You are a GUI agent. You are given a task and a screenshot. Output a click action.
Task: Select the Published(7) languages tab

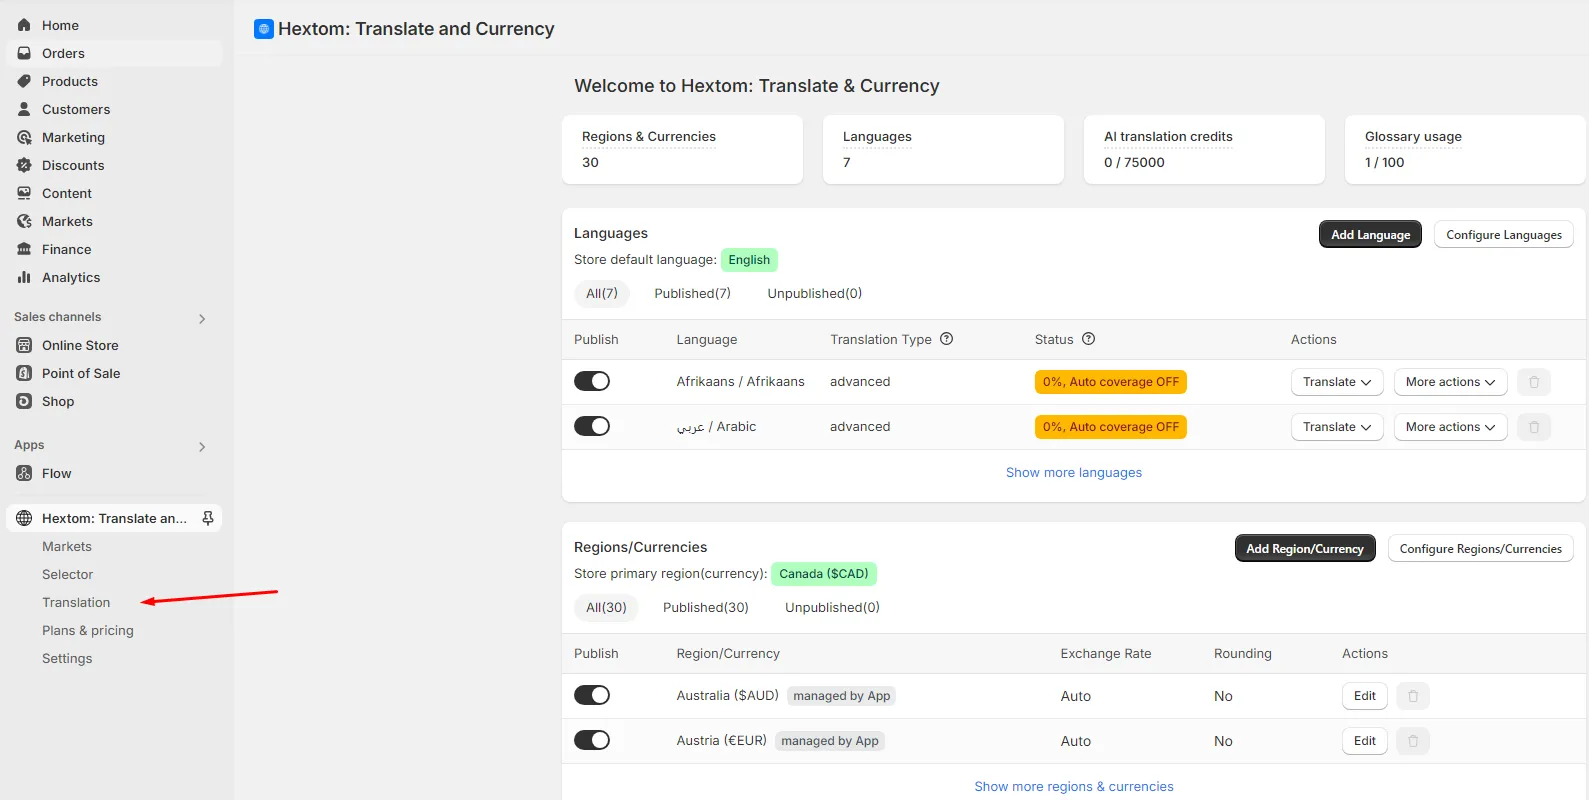point(692,294)
